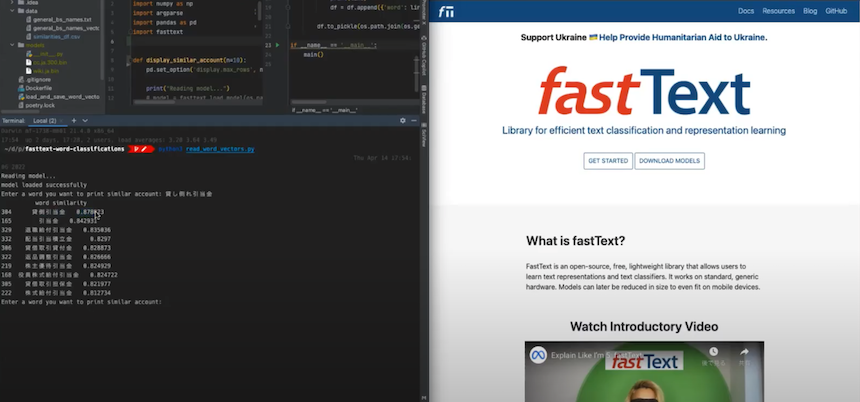Click the __name__ == '__main__' breadcrumb
Viewport: 860px width, 402px height.
(x=325, y=110)
